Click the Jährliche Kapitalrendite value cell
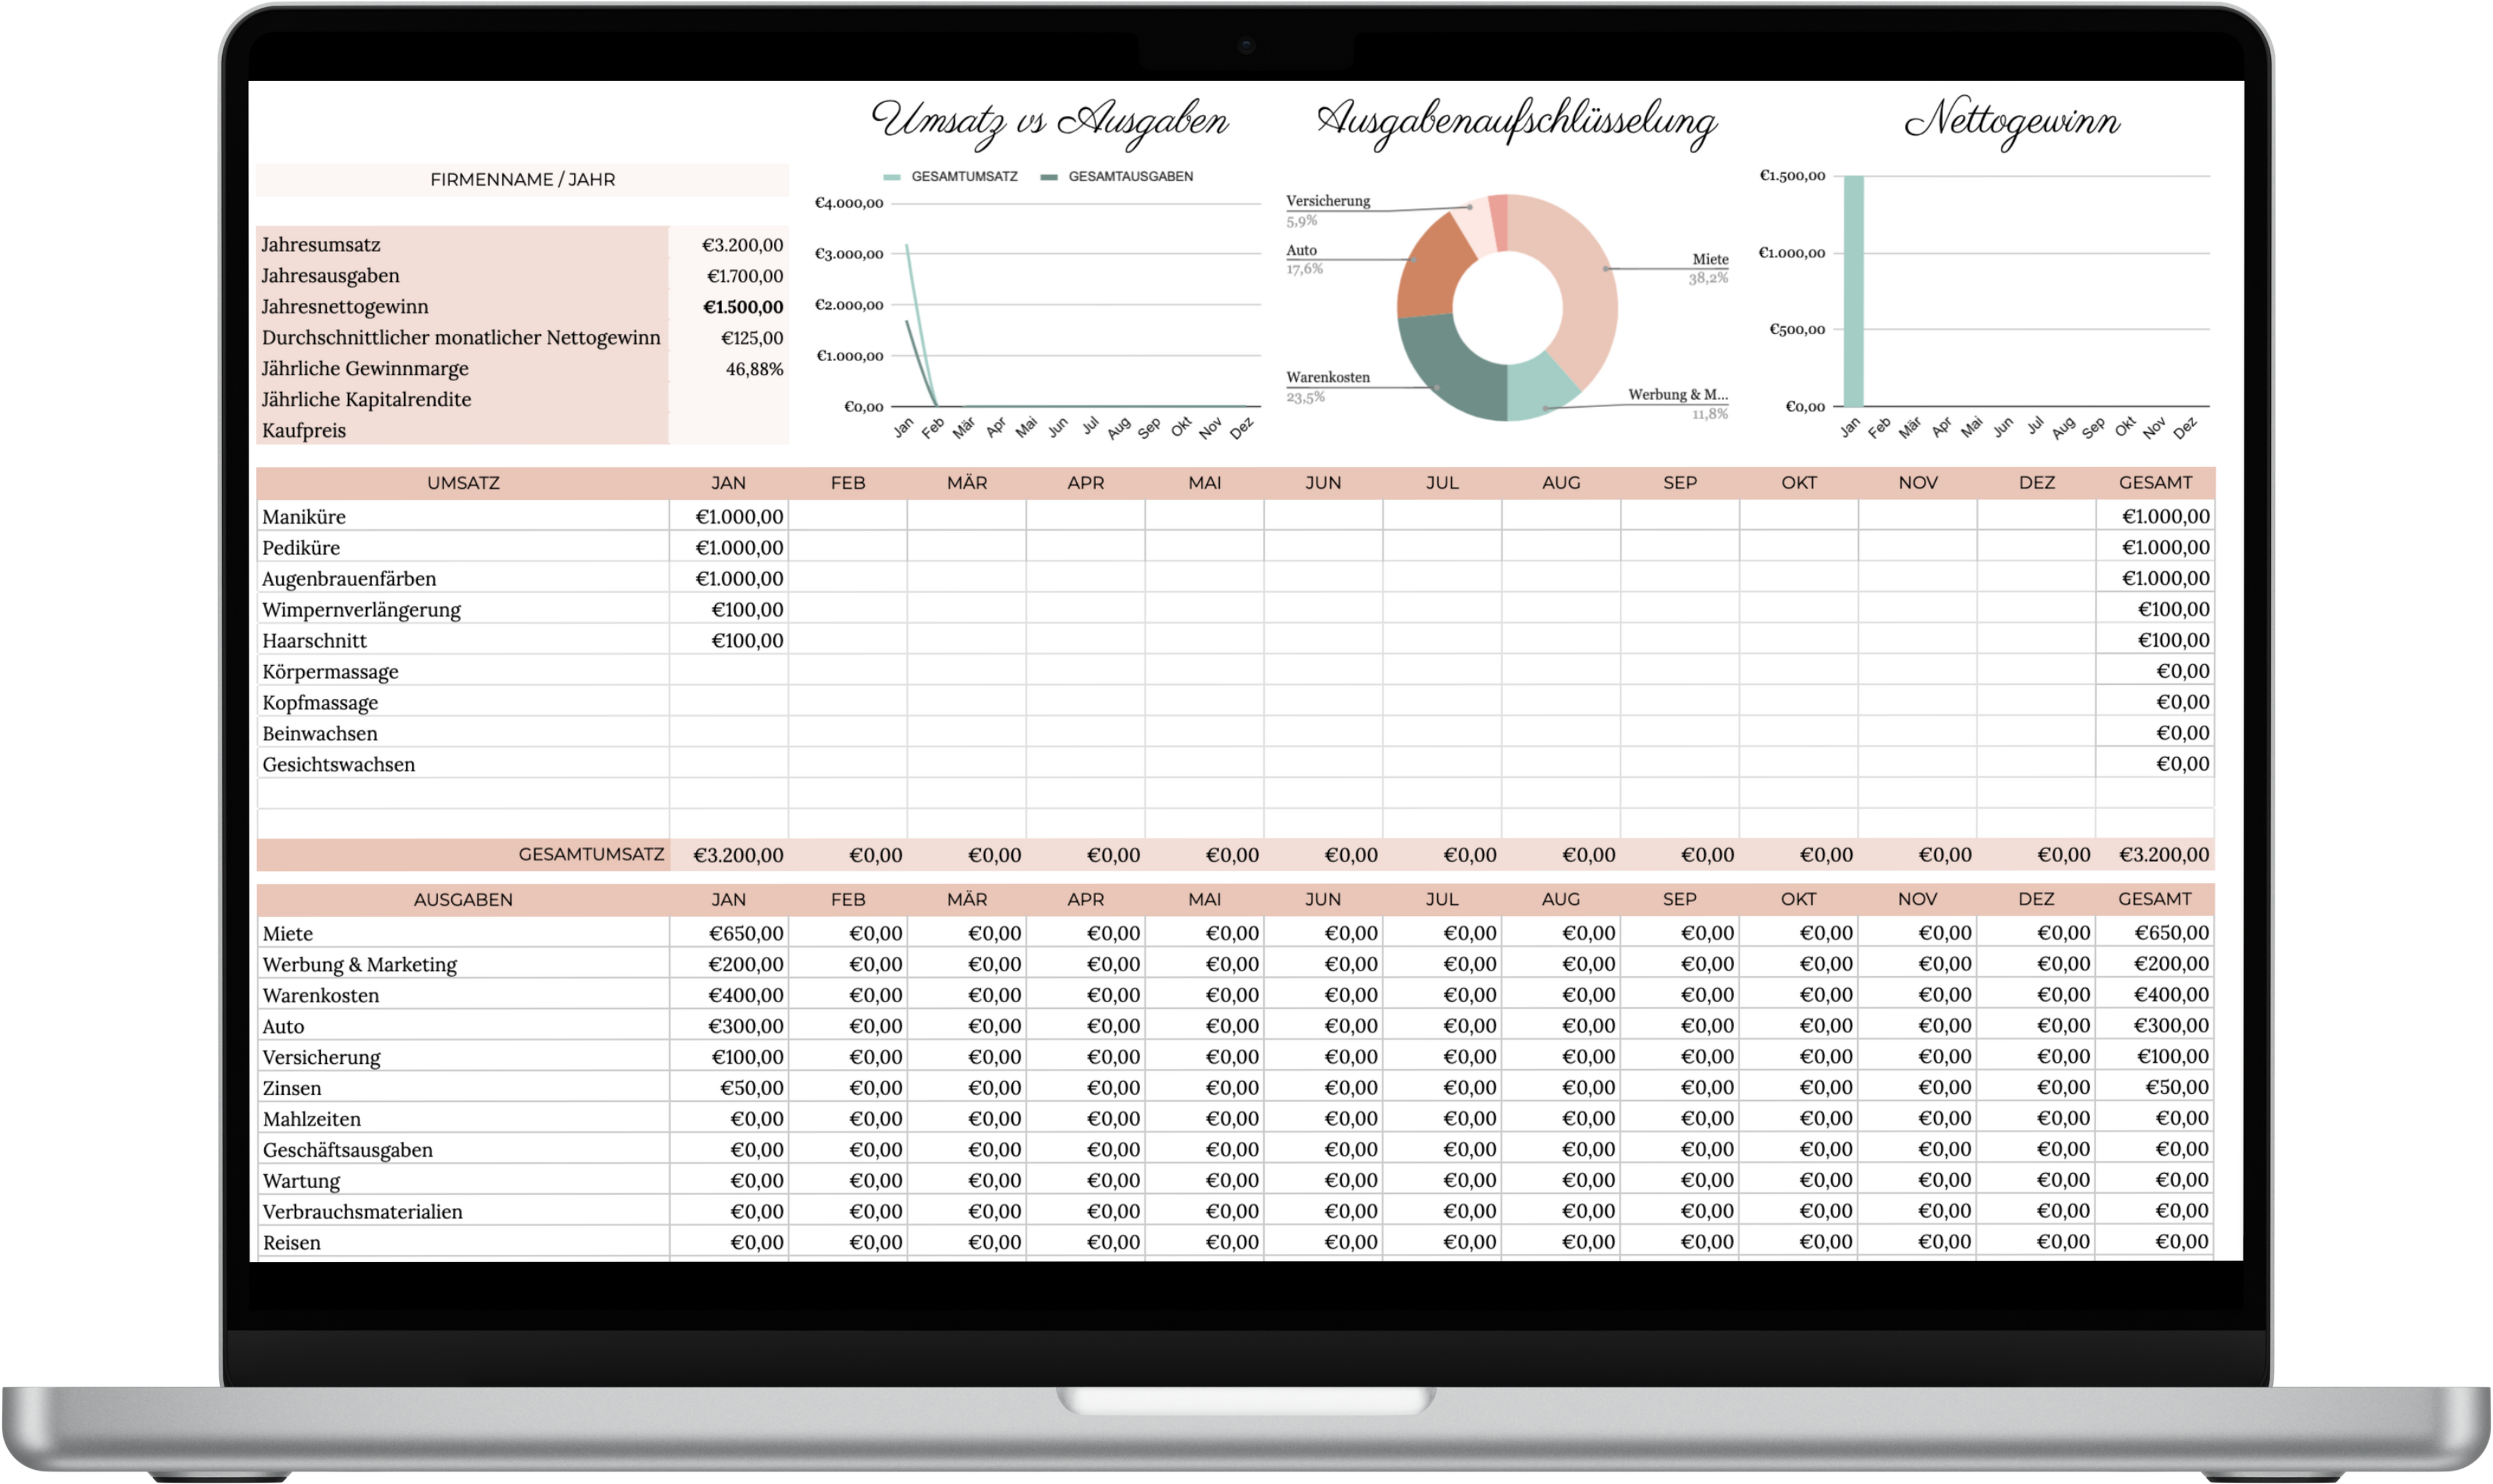Screen dimensions: 2493x1484 tap(729, 400)
